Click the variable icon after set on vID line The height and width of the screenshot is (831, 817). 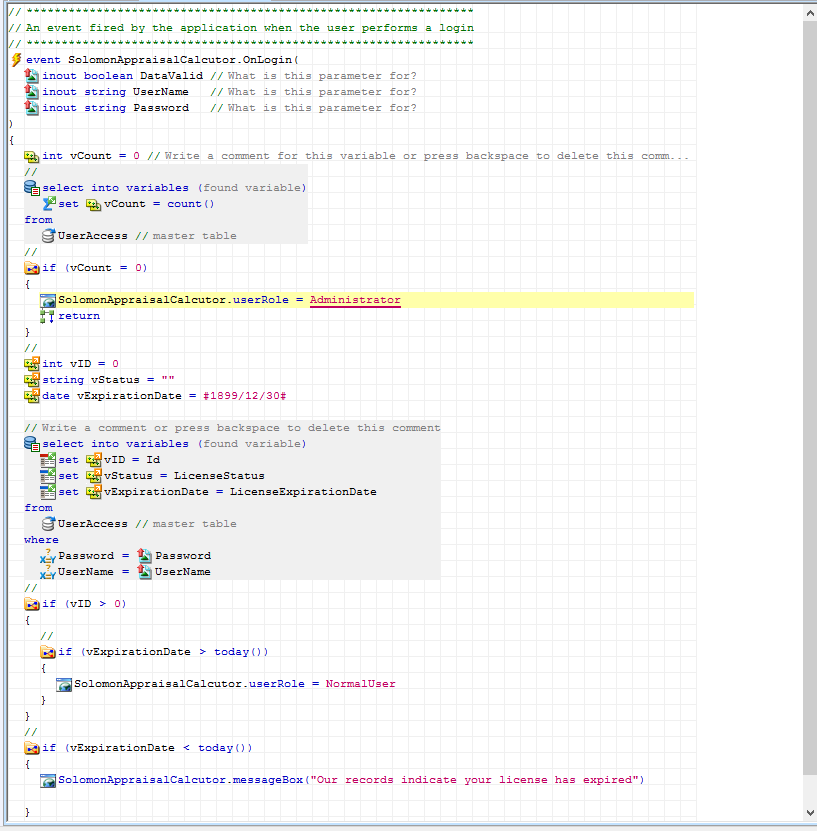[x=93, y=459]
